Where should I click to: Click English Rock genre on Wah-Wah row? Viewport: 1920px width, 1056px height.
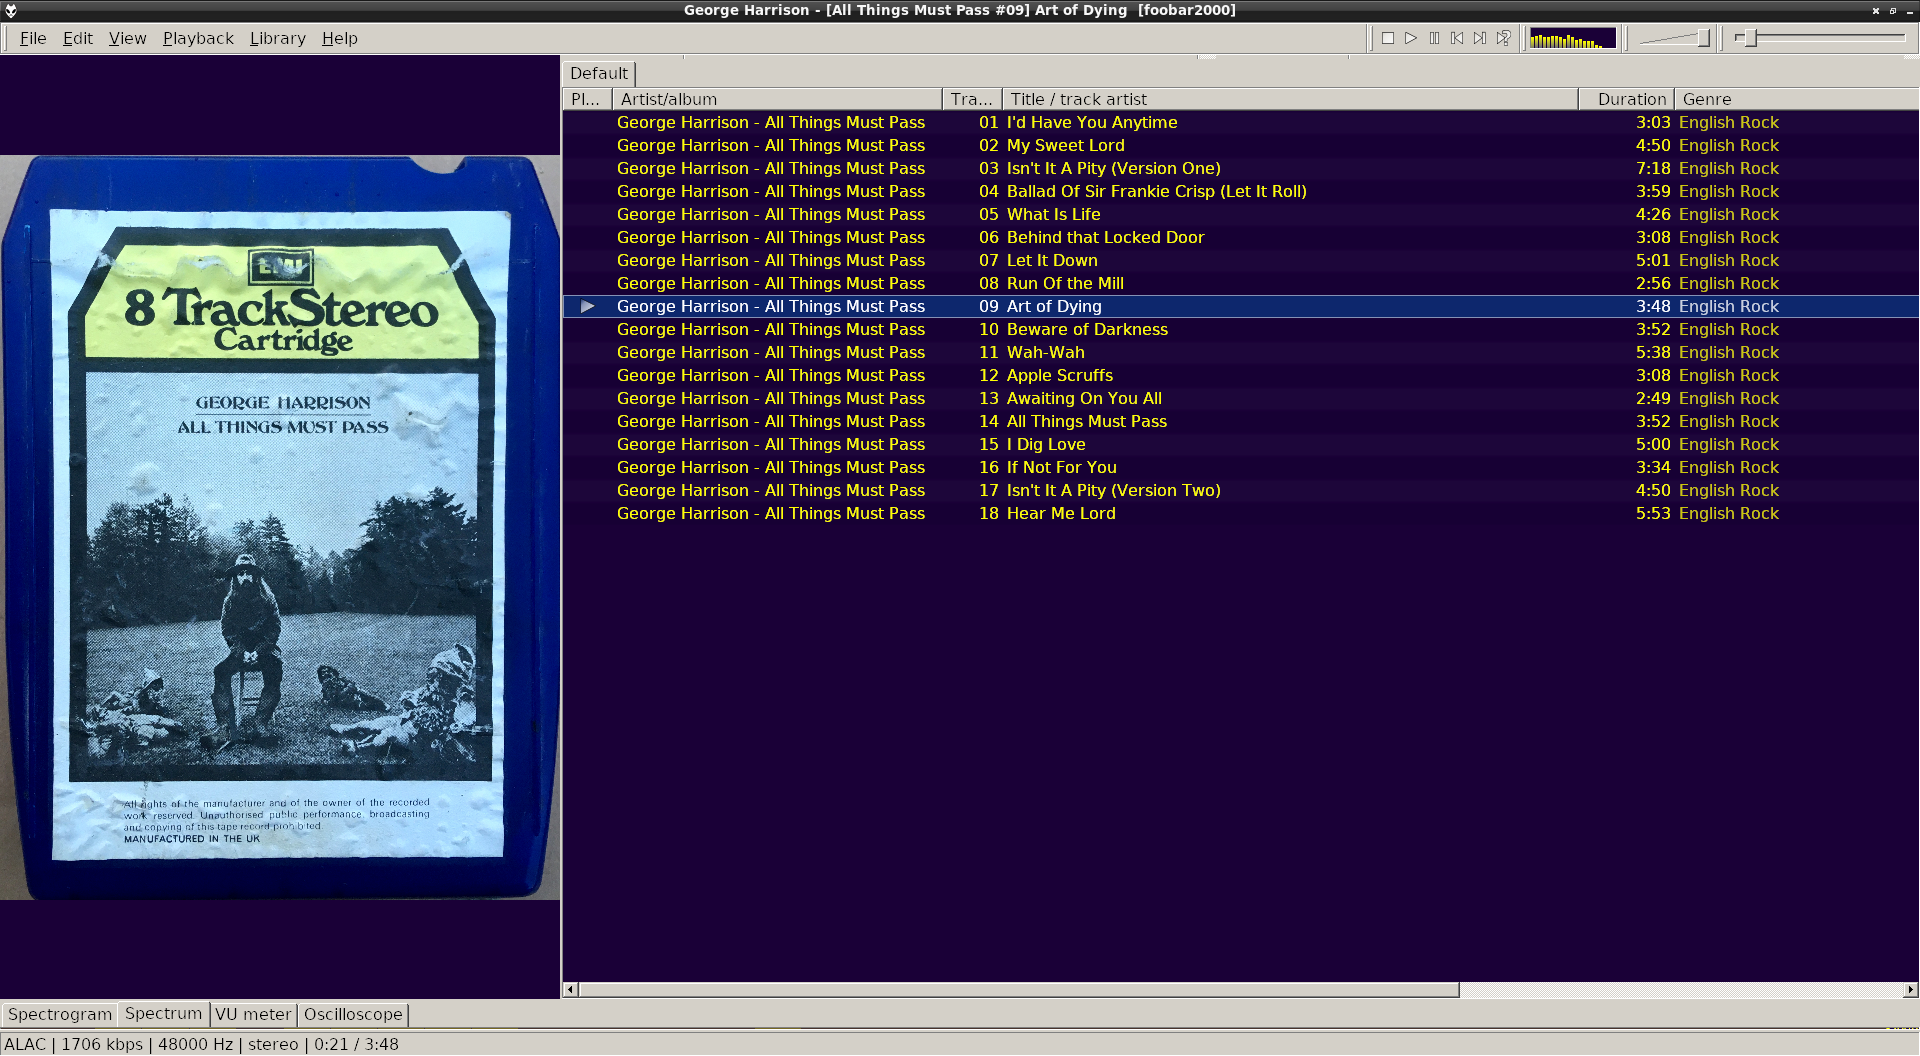1729,352
